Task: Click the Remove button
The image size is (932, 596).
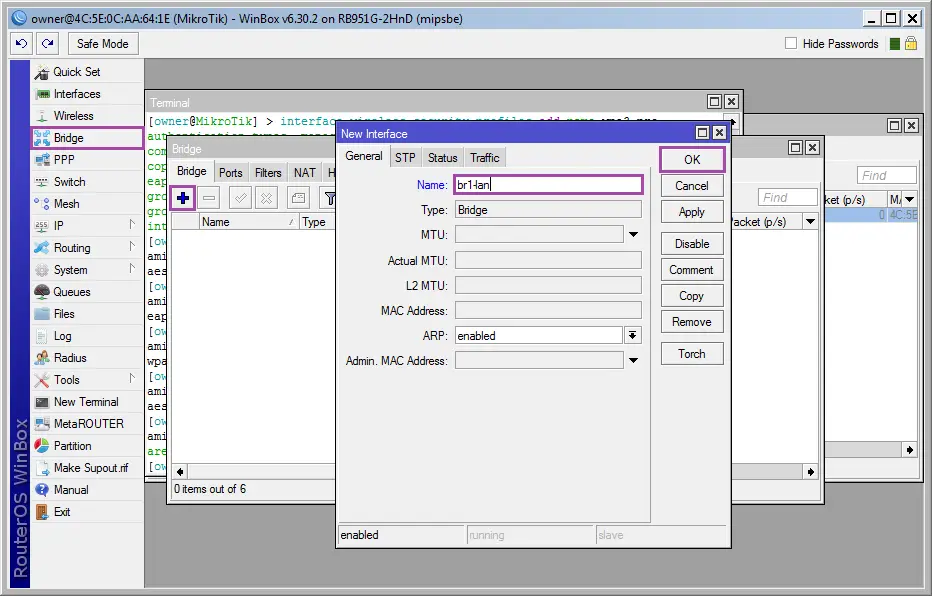Action: (x=692, y=322)
